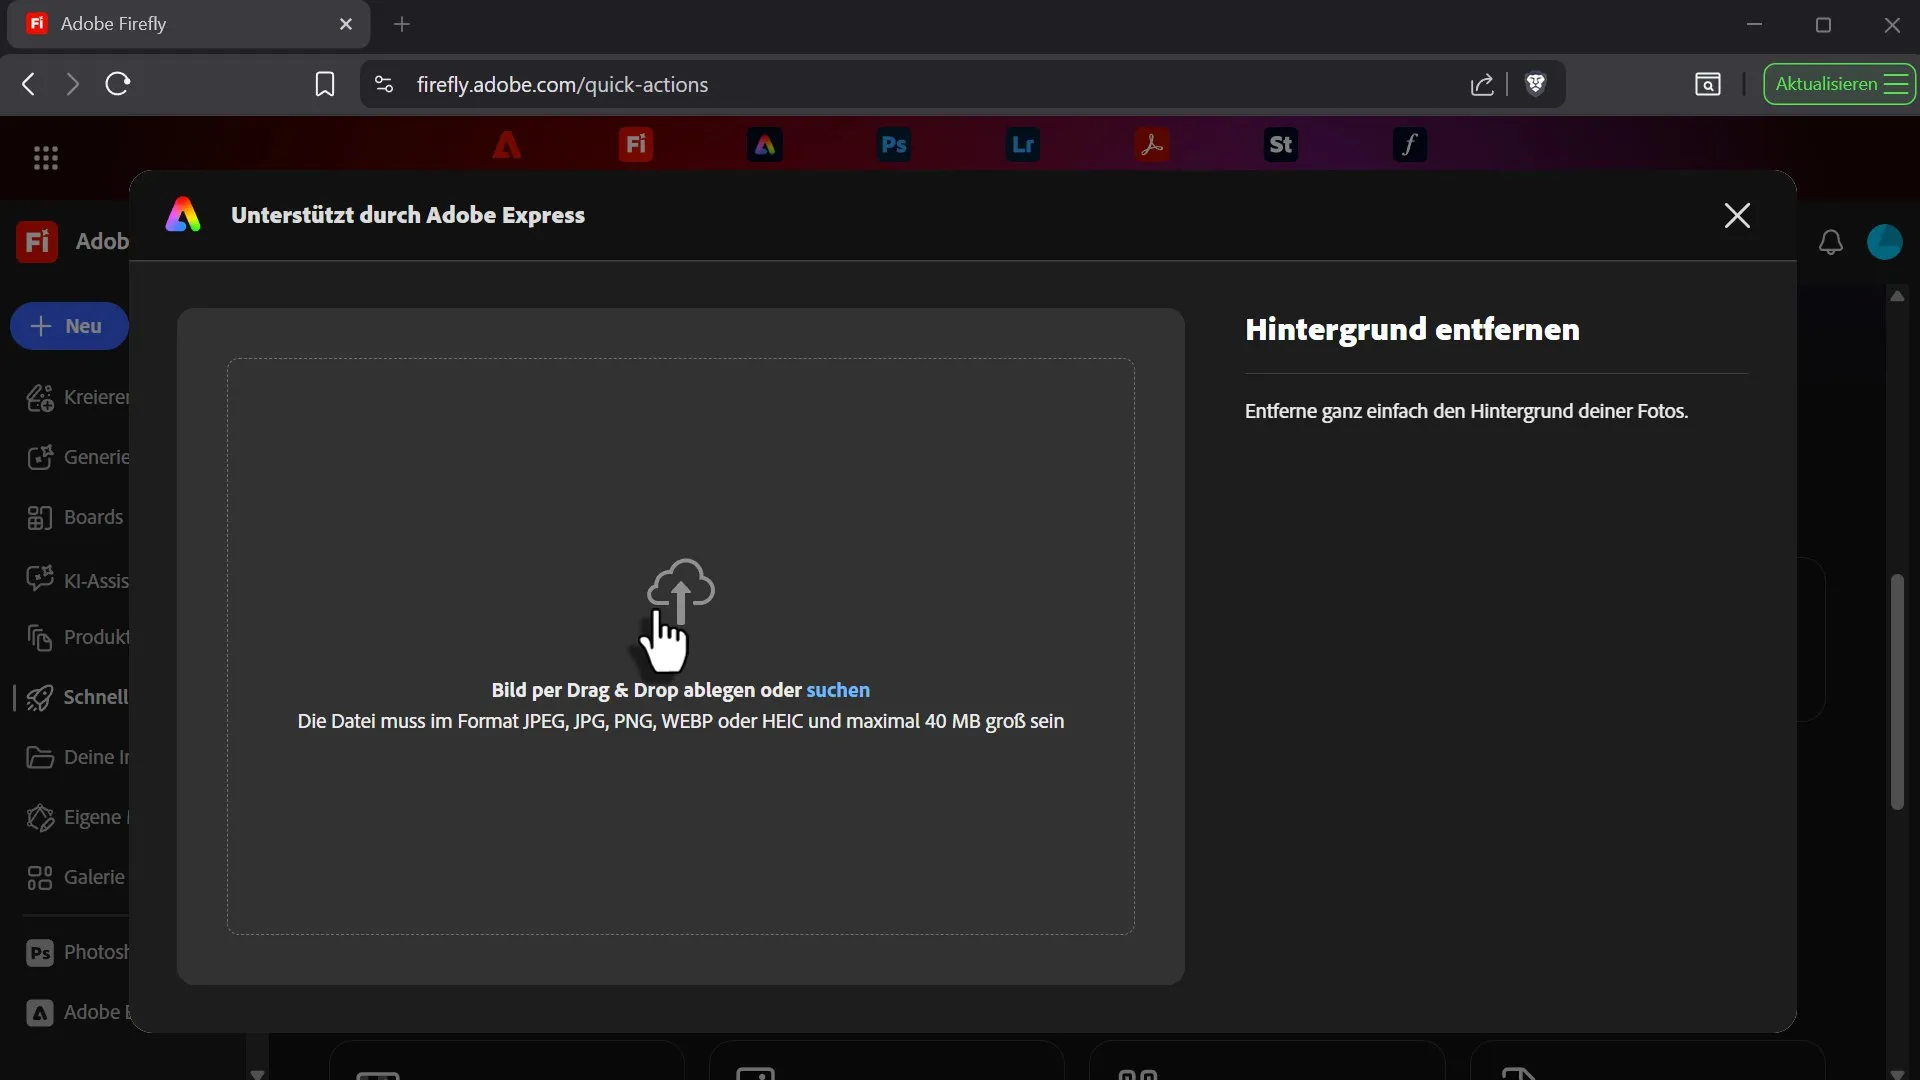This screenshot has height=1080, width=1920.
Task: Launch the Lightroom icon in the app bar
Action: 1023,145
